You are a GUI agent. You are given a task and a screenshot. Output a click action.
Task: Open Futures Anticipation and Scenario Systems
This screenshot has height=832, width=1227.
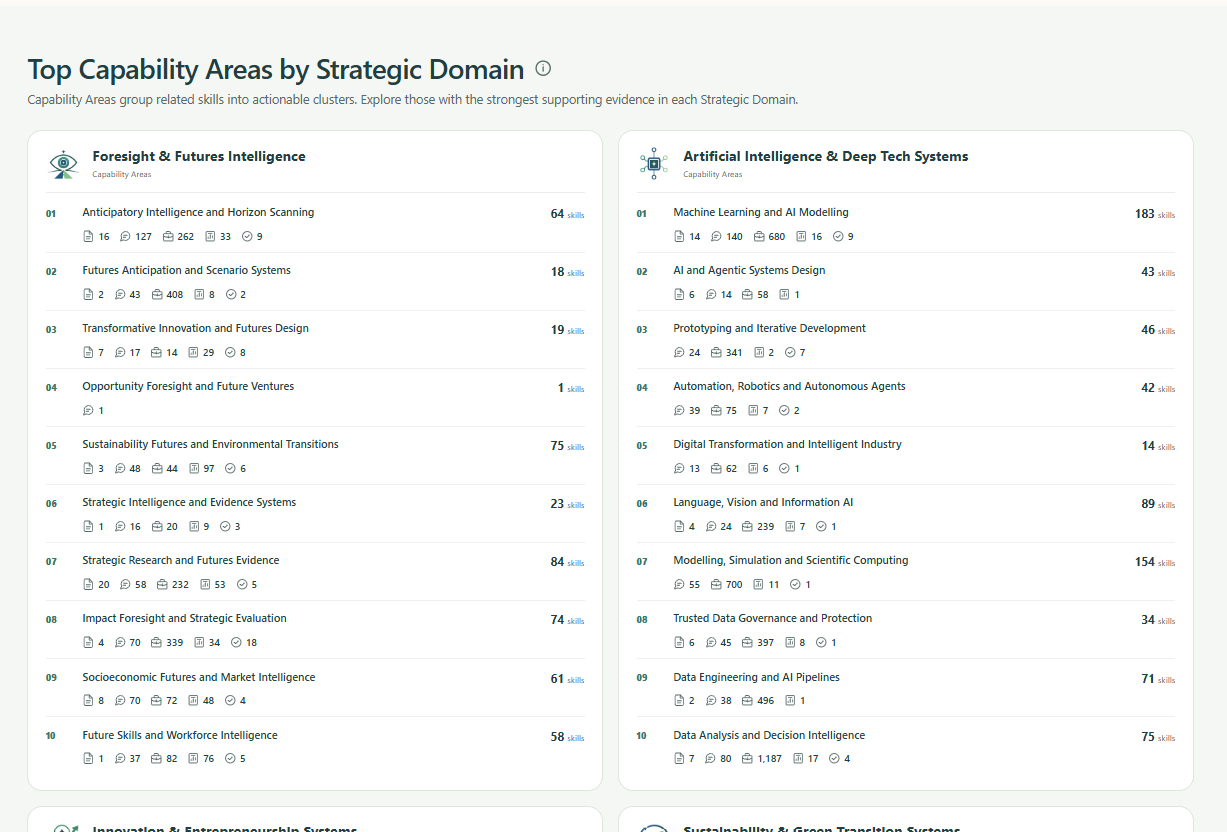[186, 270]
